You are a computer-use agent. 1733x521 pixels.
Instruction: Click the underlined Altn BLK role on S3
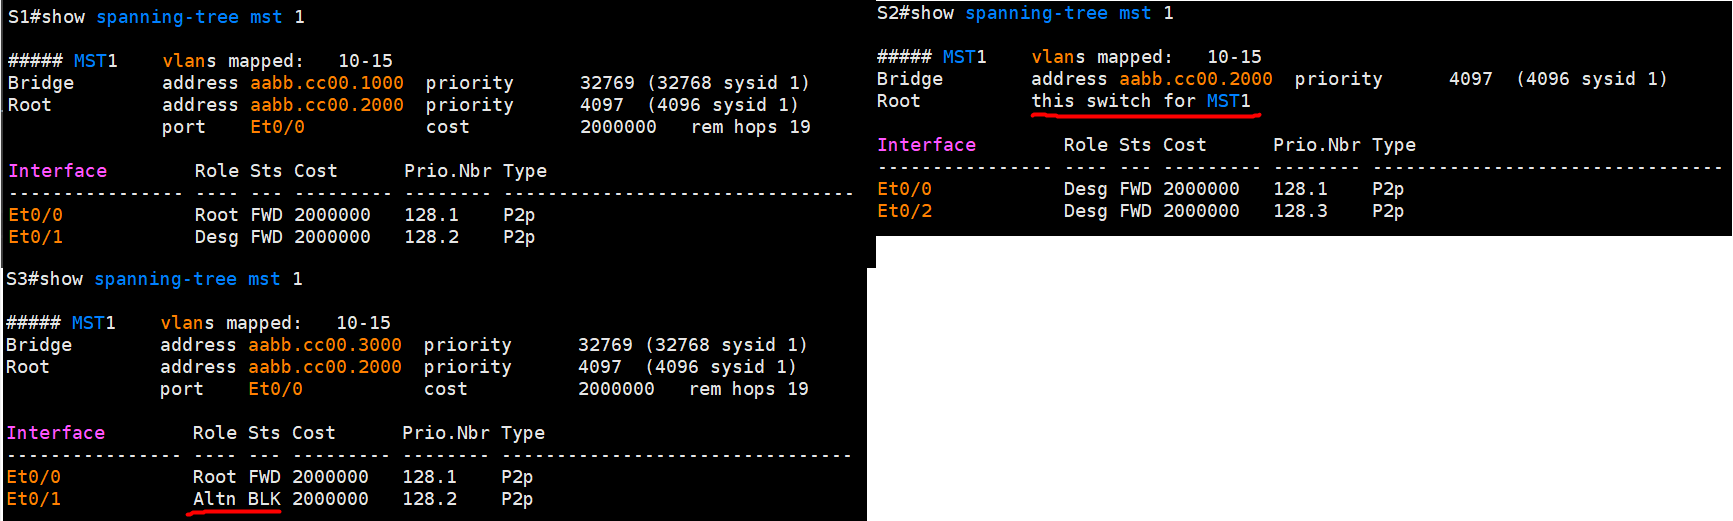[x=236, y=499]
